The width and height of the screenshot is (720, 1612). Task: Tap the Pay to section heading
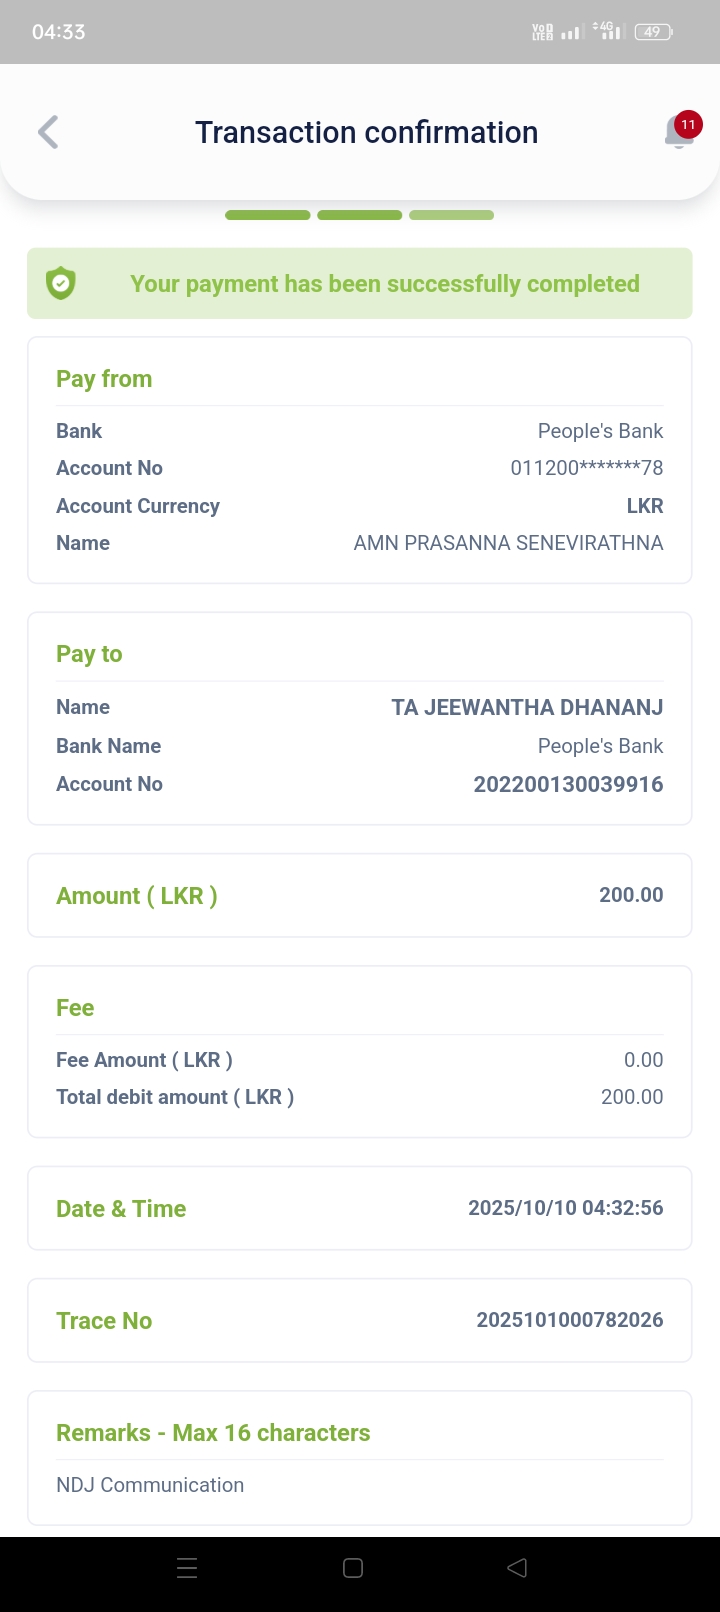coord(89,654)
